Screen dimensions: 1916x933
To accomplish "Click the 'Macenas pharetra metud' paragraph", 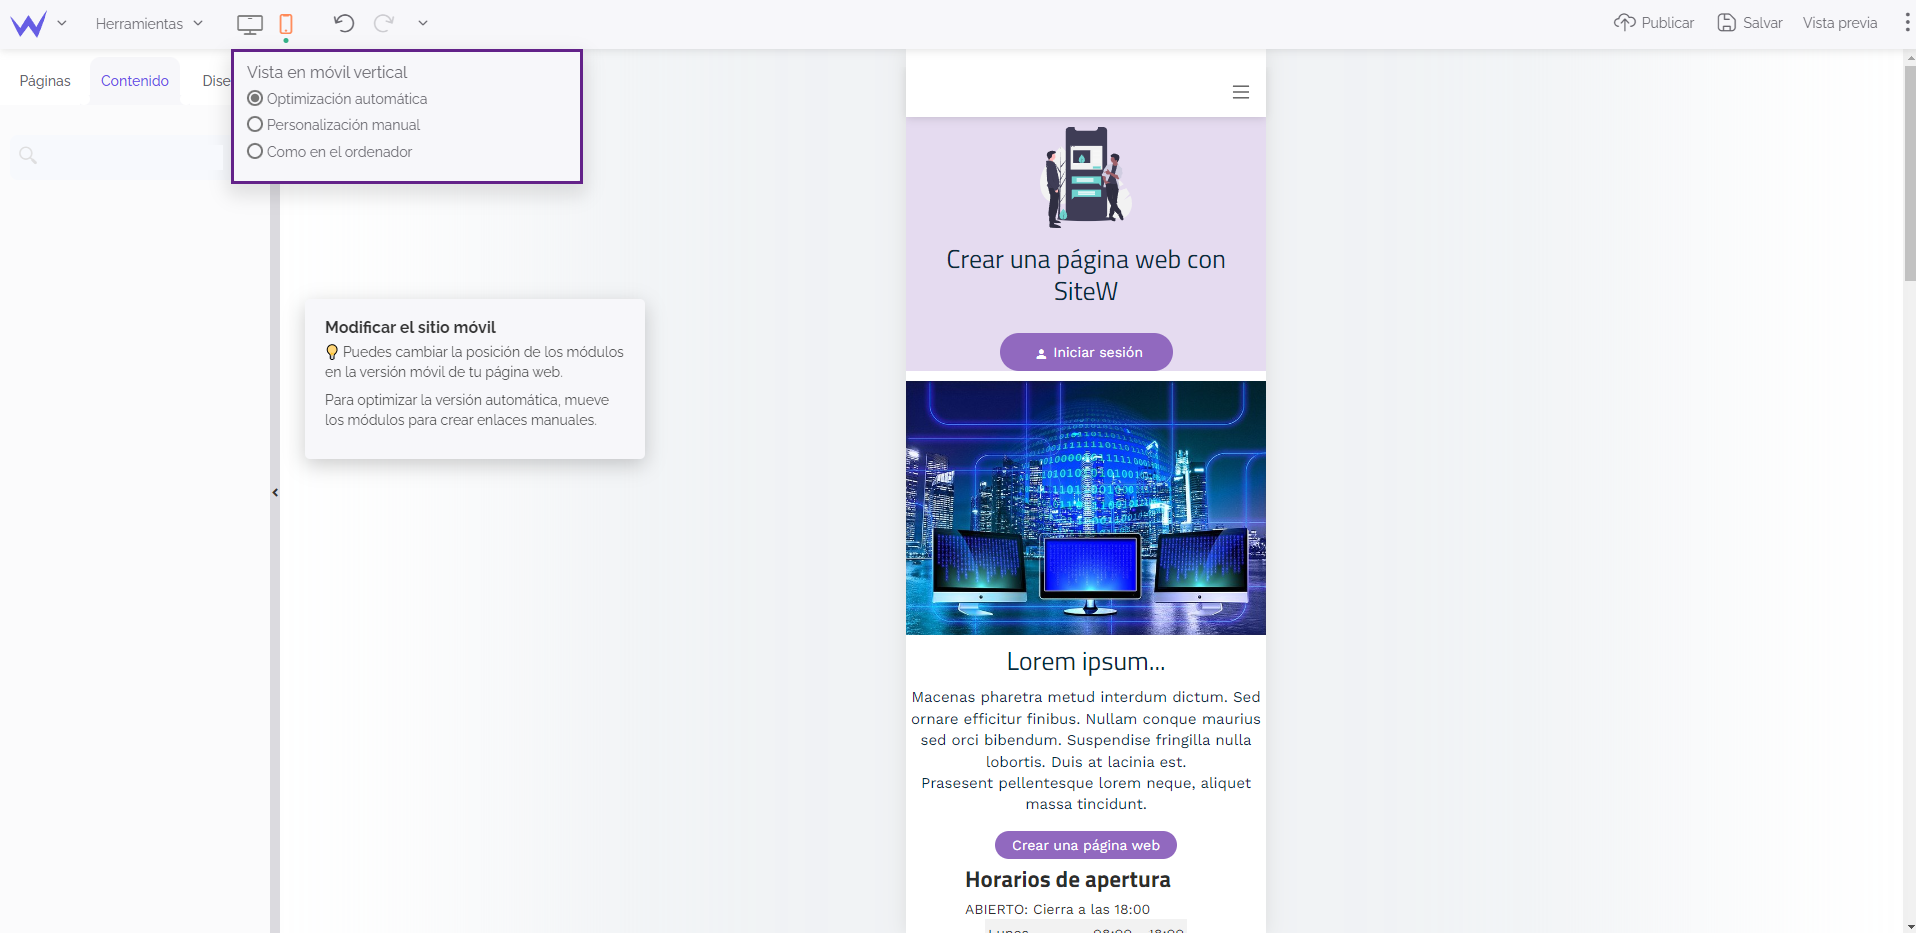I will (1086, 750).
